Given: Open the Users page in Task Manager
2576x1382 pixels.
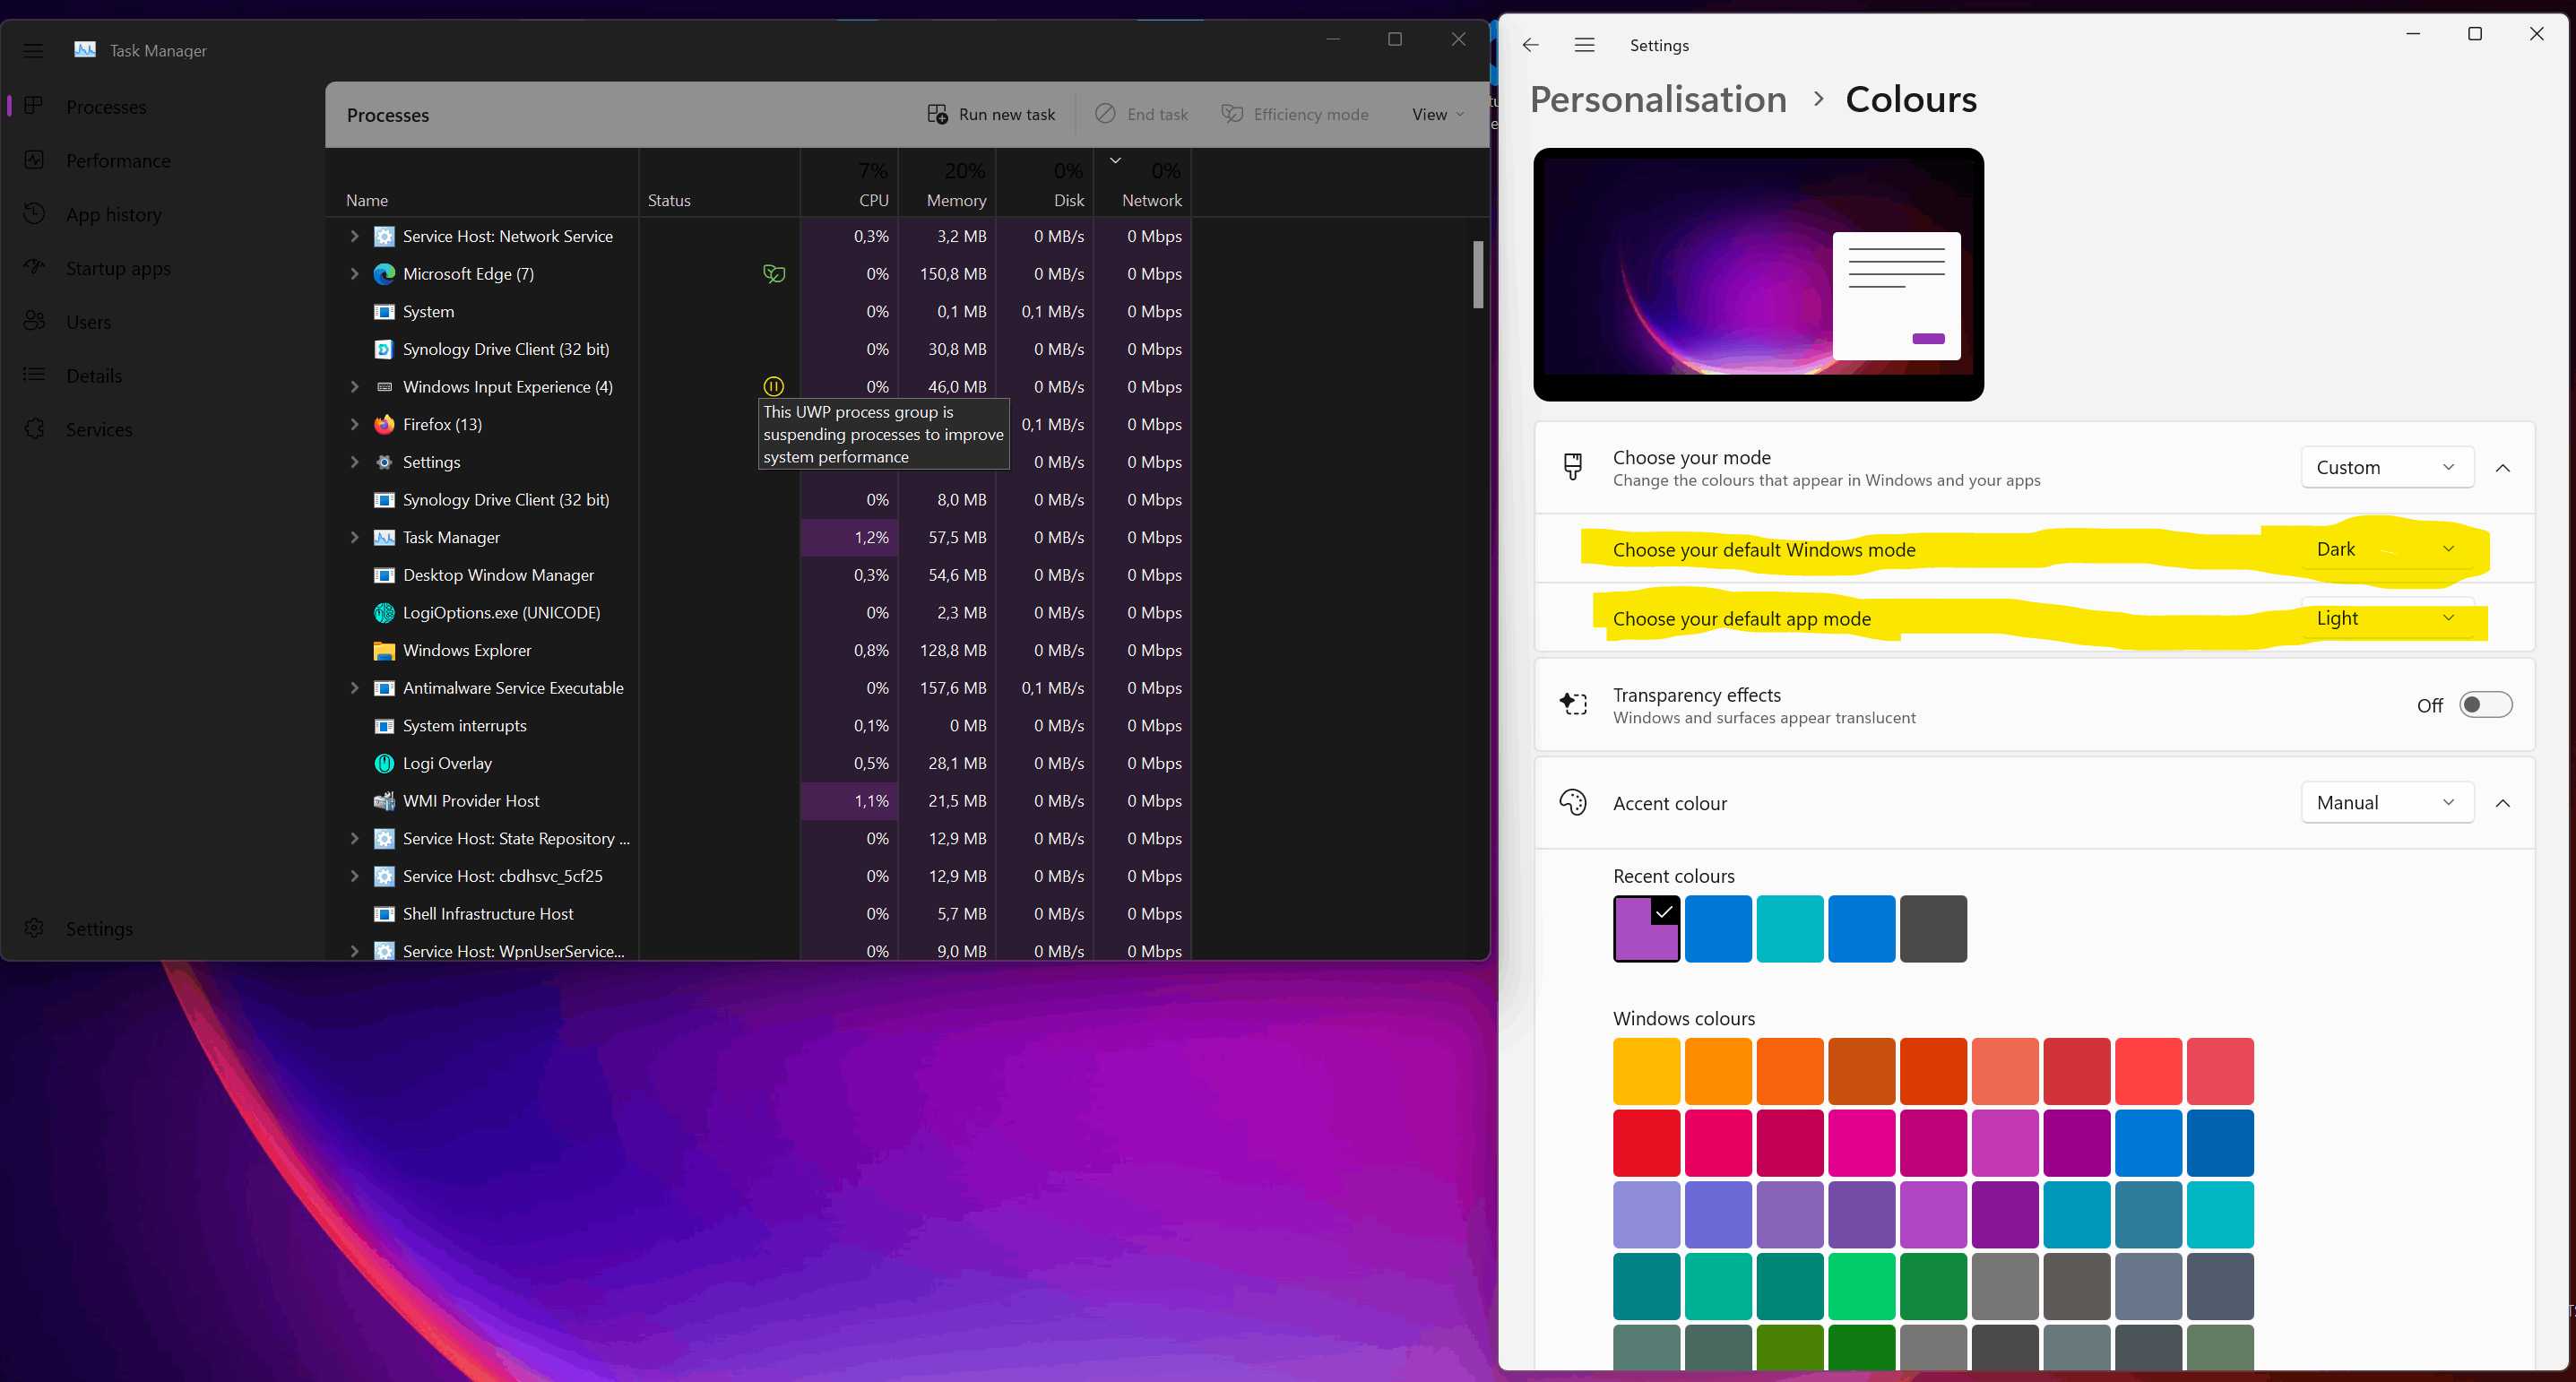Looking at the screenshot, I should [x=88, y=322].
